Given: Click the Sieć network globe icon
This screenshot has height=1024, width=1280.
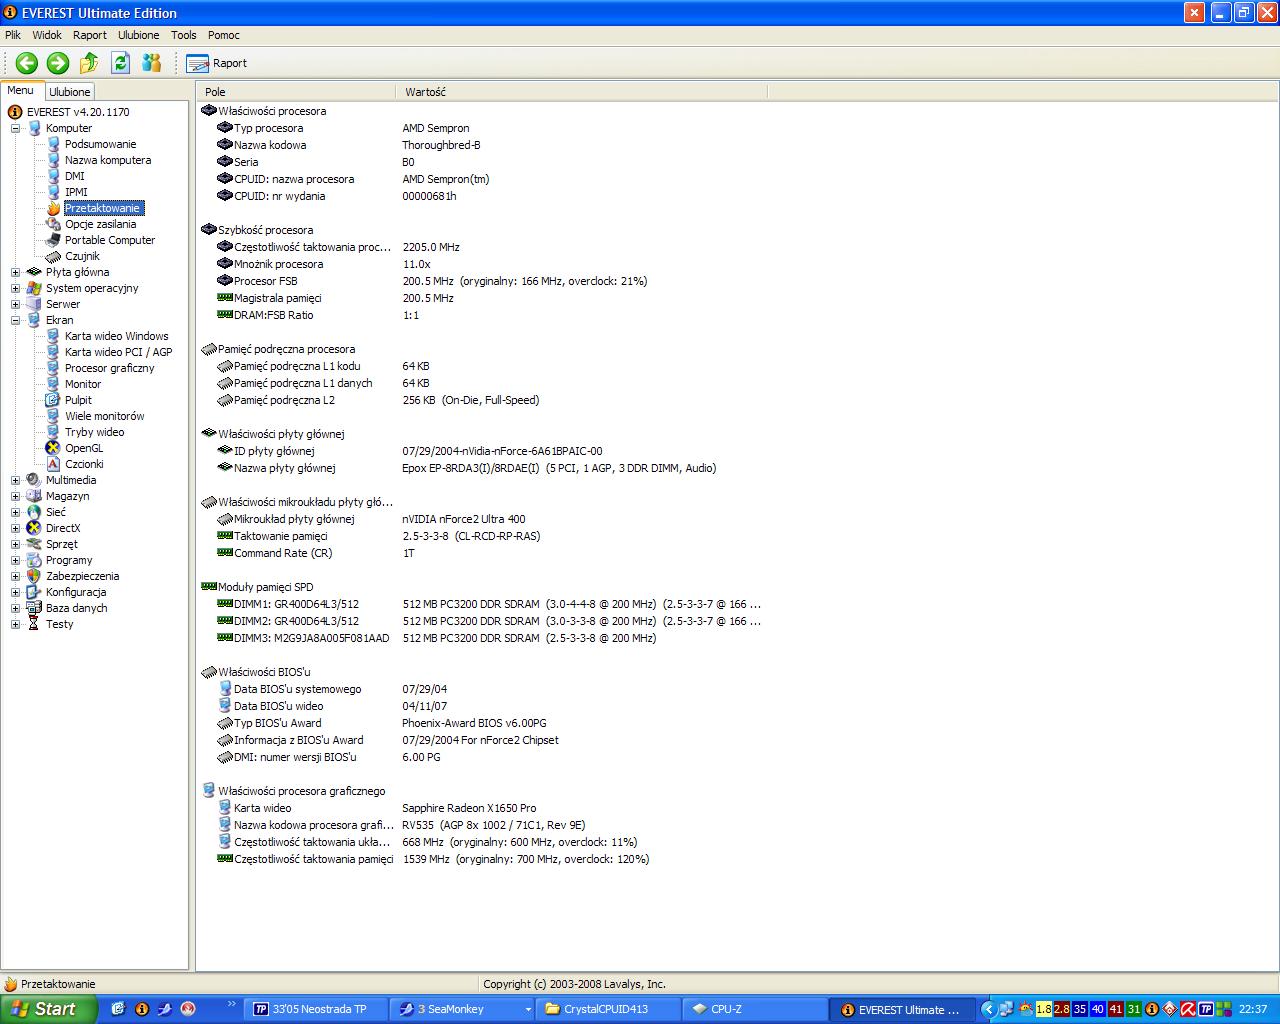Looking at the screenshot, I should point(34,512).
